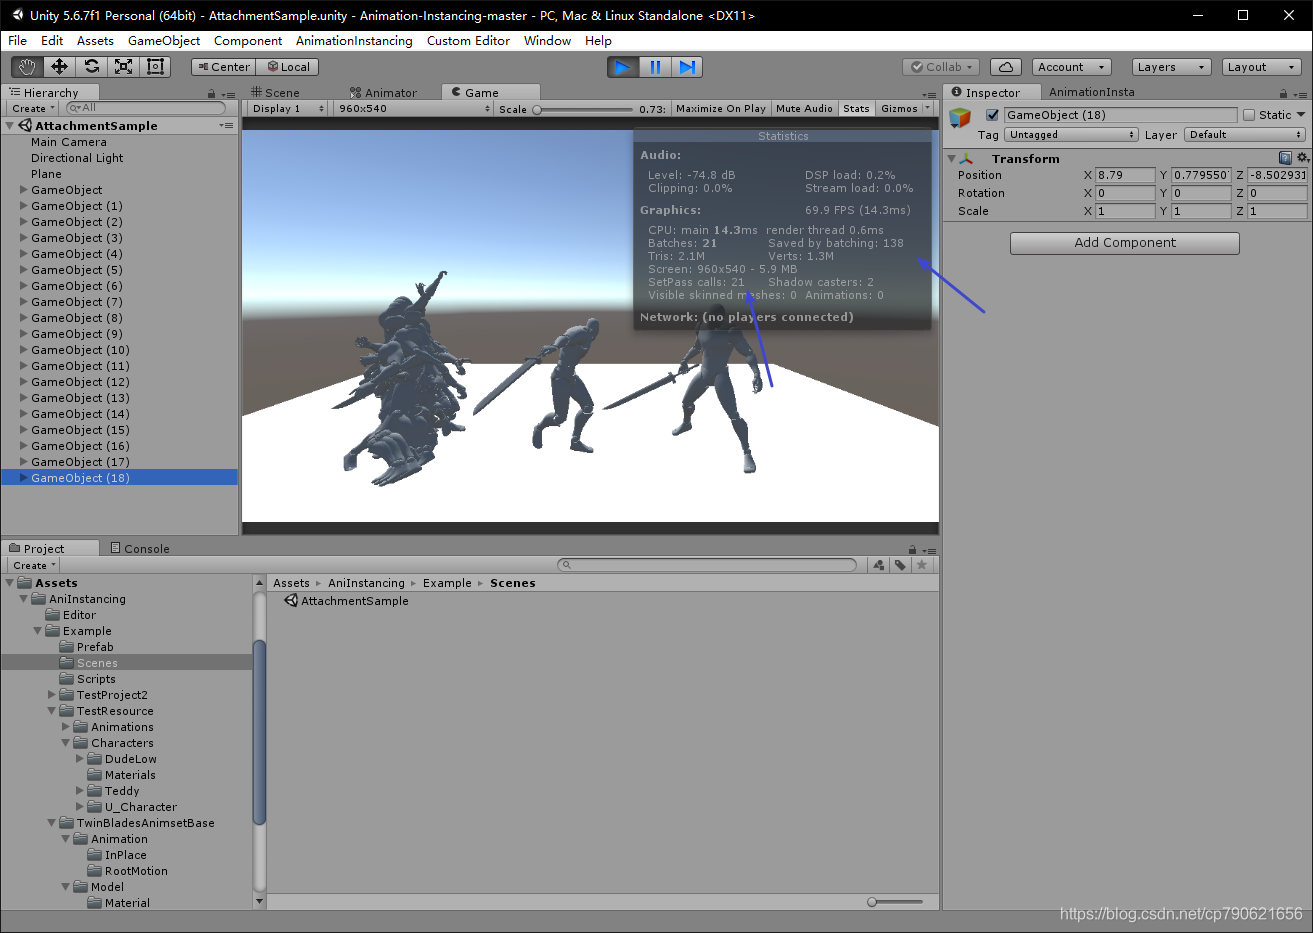Select the Hand tool

point(27,66)
